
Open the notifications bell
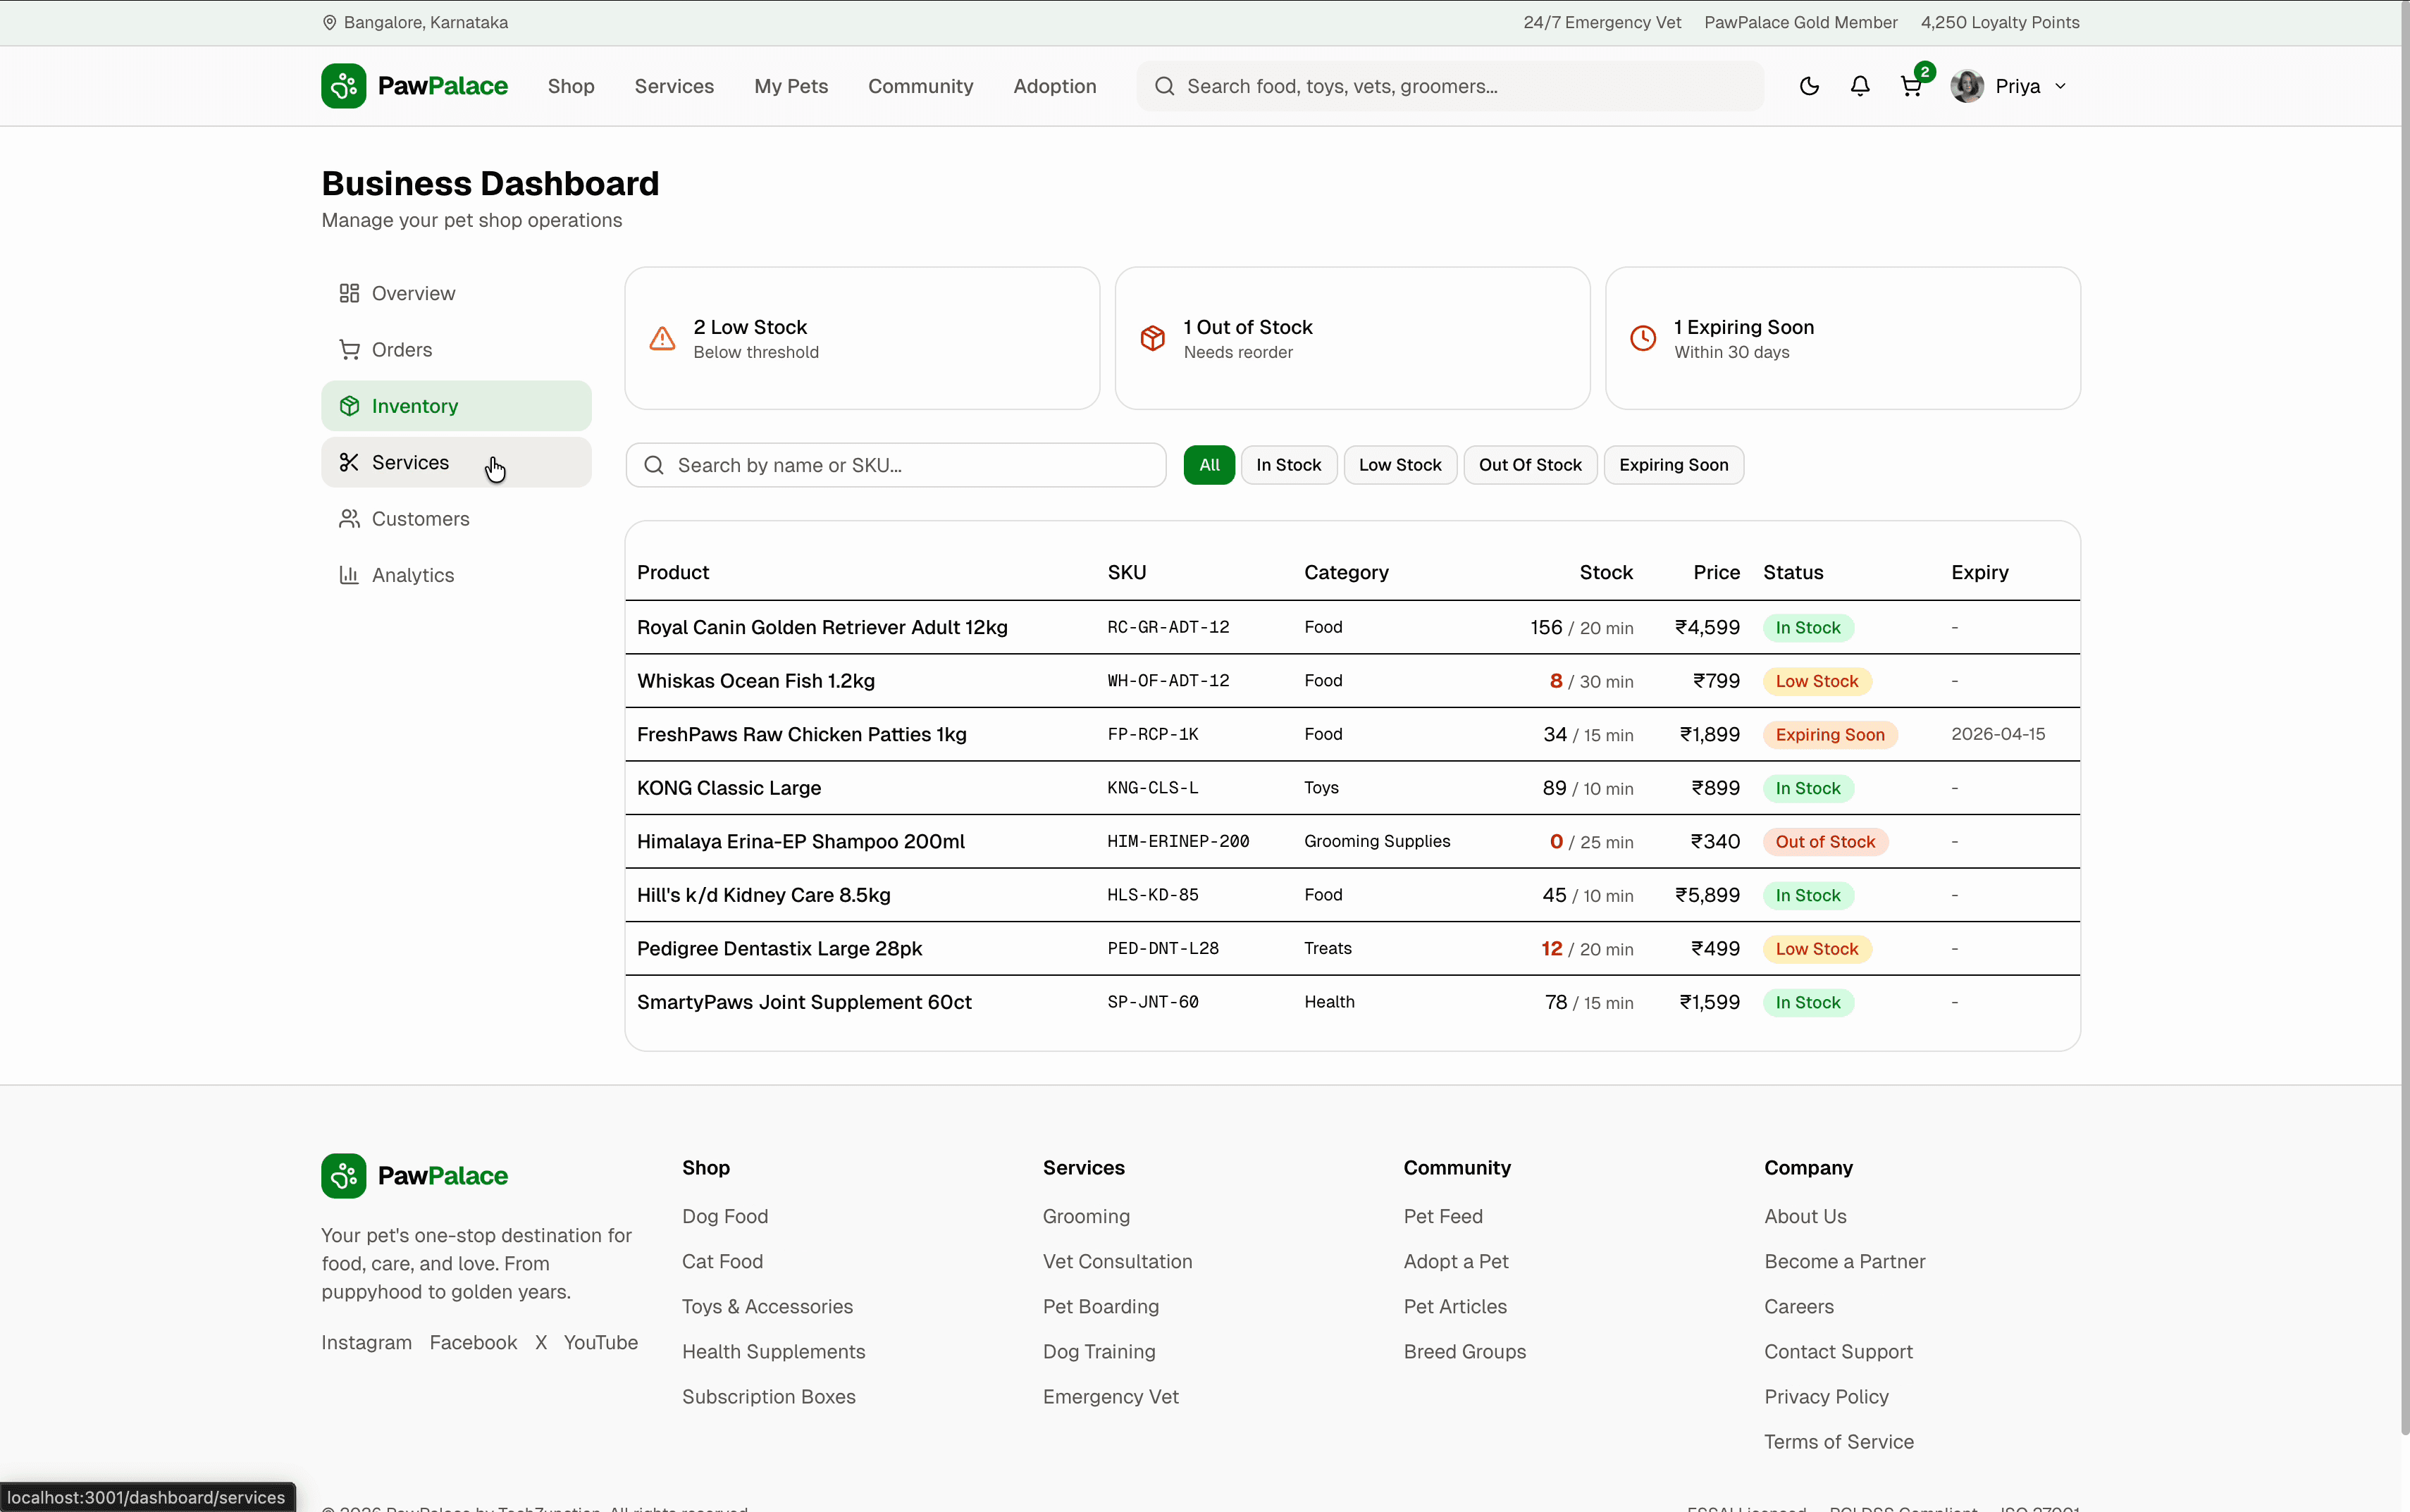point(1860,86)
